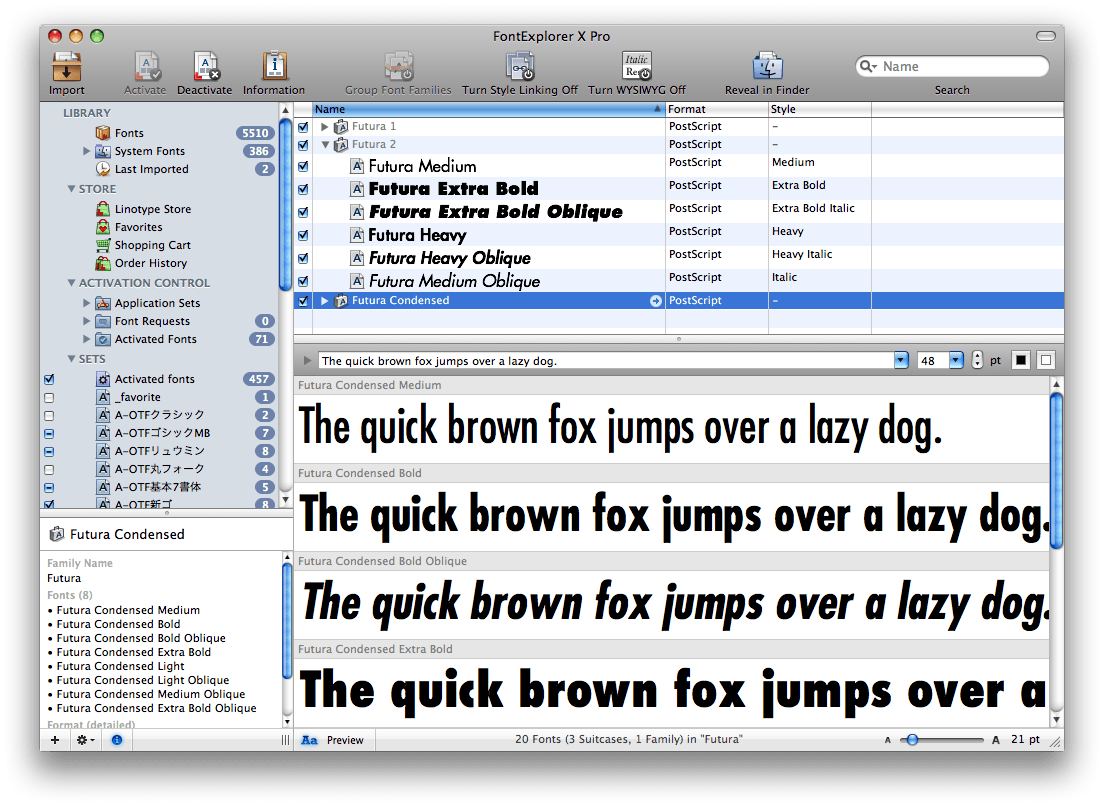The height and width of the screenshot is (806, 1104).
Task: Select Activated Fonts under Activation Control
Action: tap(156, 339)
